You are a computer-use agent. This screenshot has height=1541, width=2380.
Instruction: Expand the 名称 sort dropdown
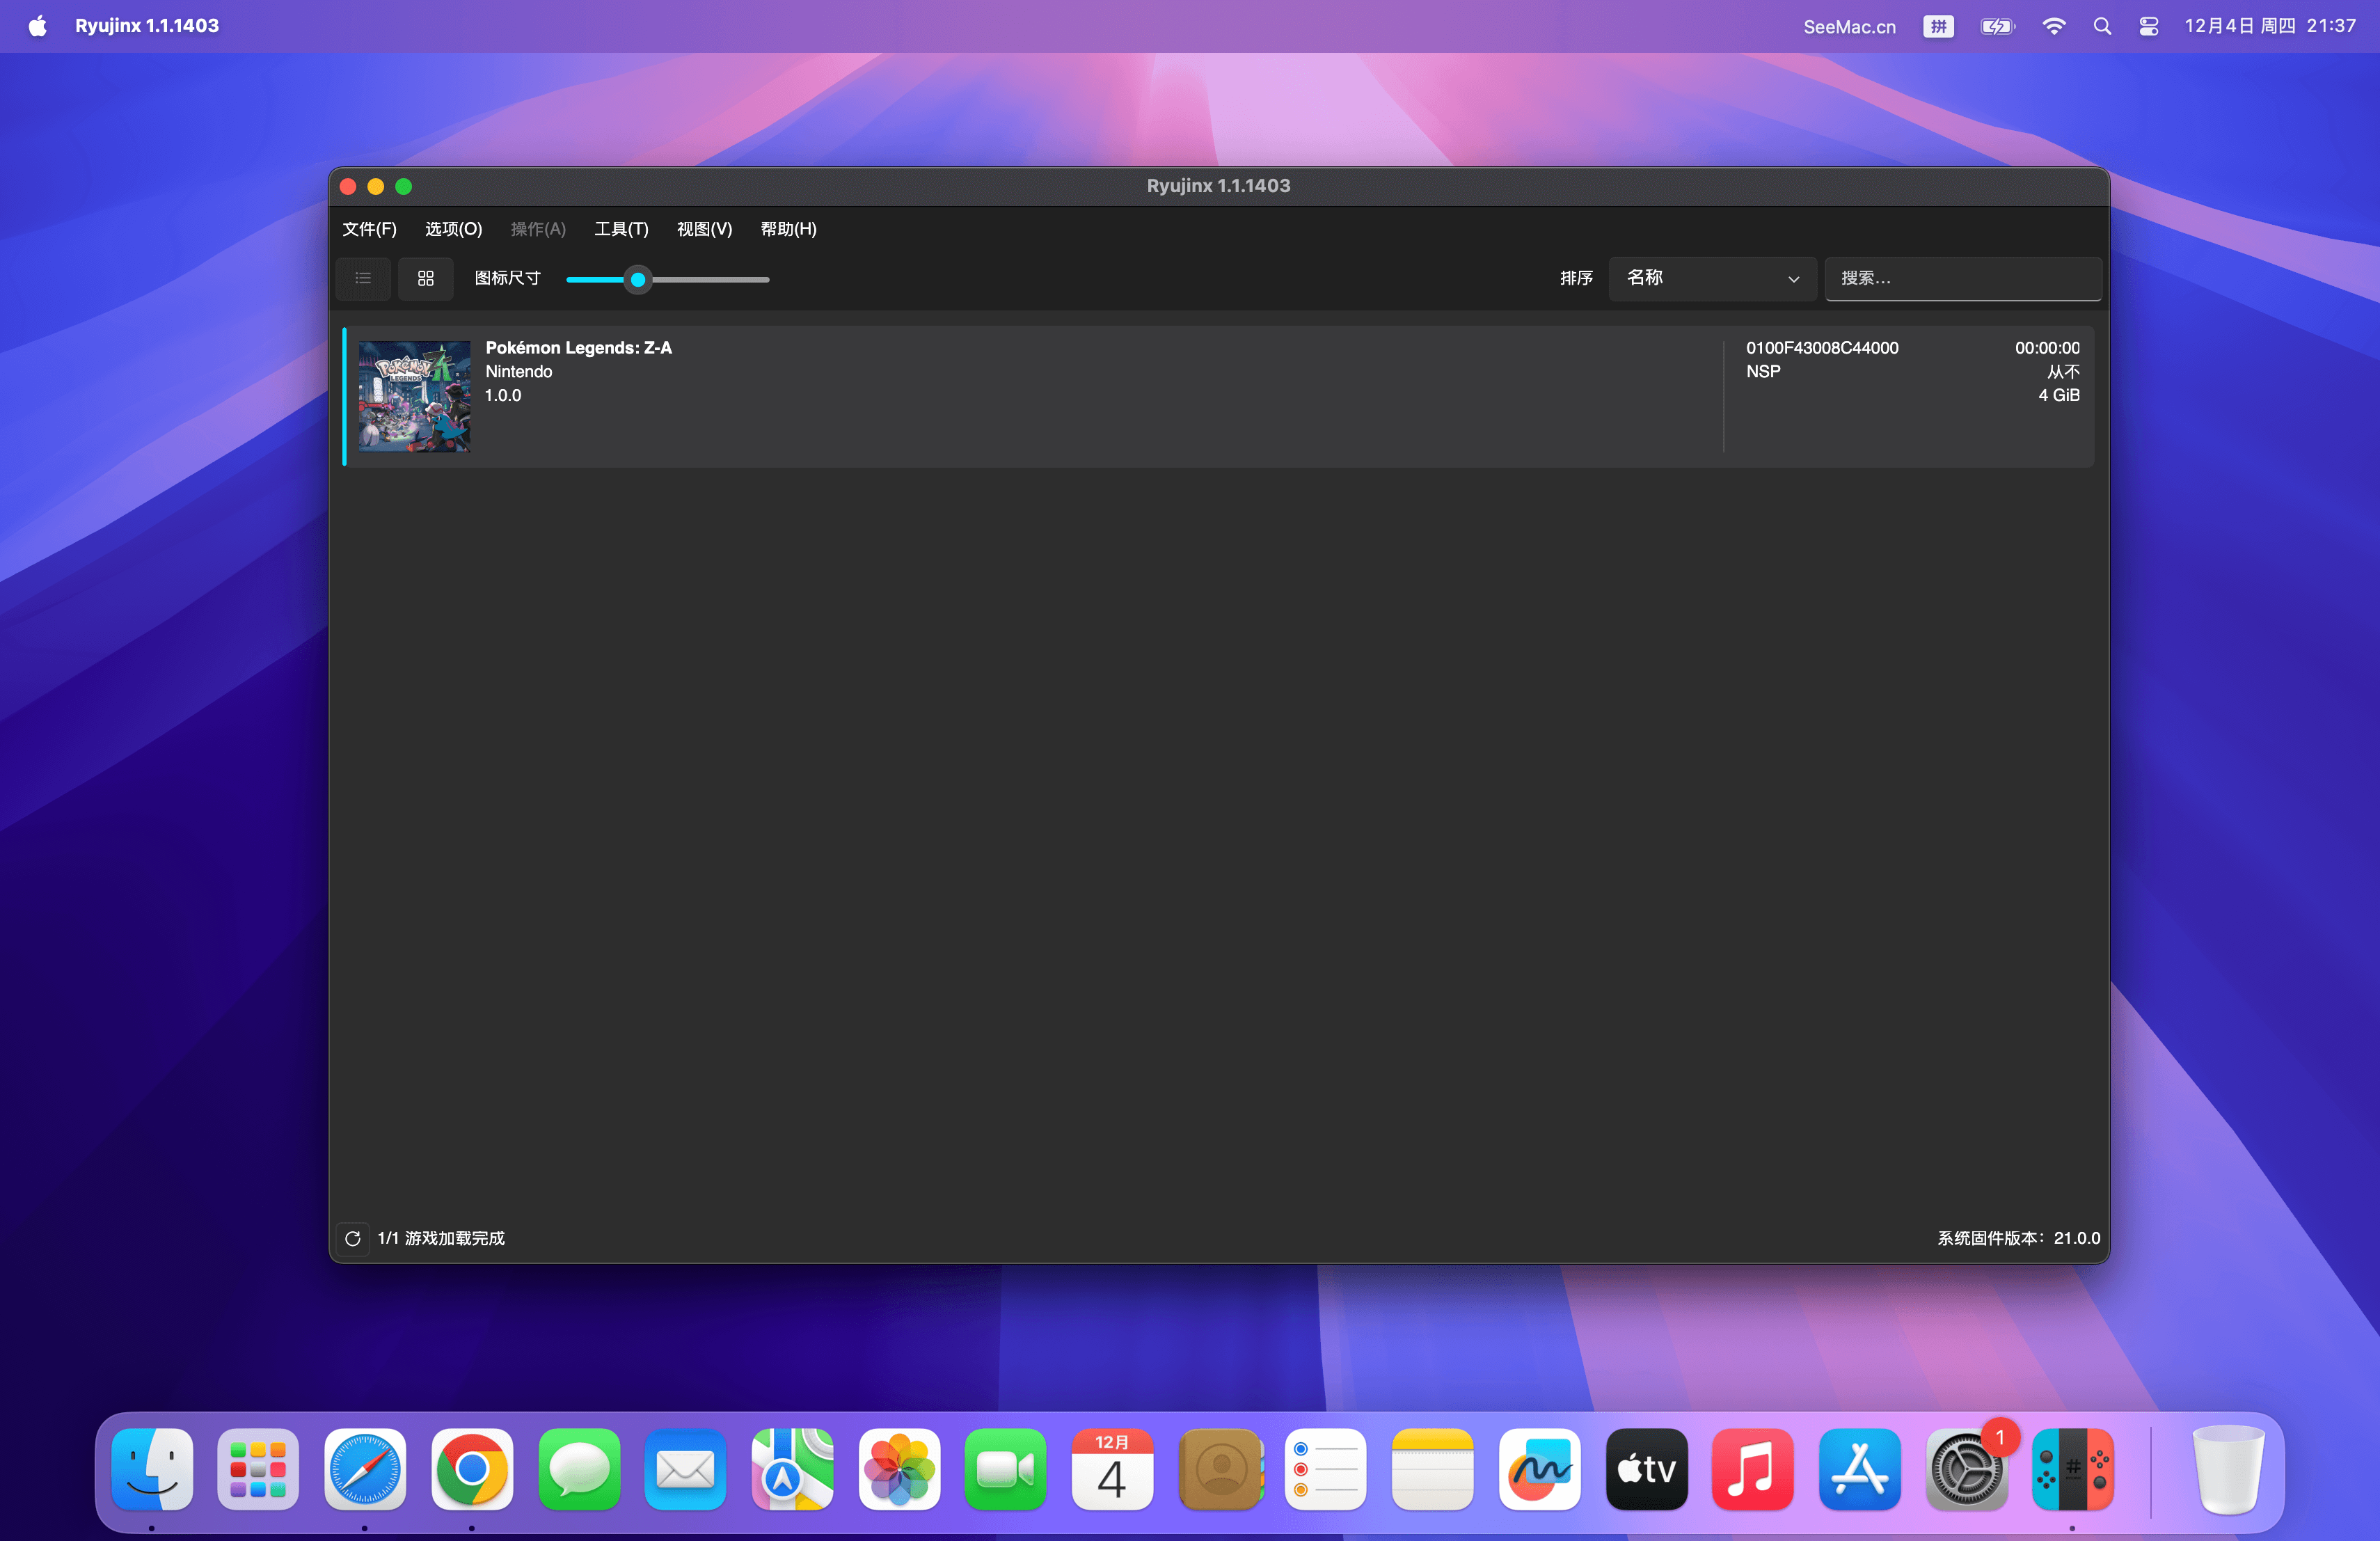[x=1712, y=278]
